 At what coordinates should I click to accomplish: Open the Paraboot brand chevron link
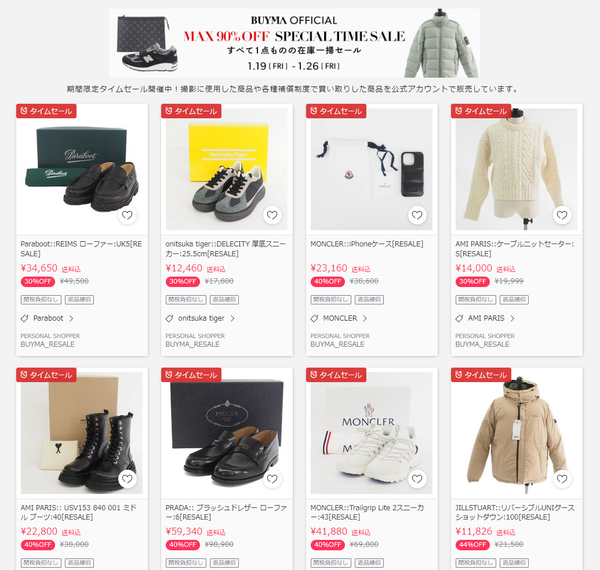click(71, 318)
